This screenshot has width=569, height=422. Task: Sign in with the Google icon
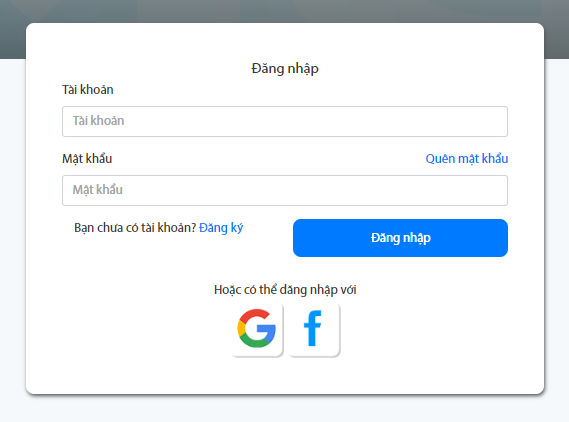pos(257,329)
